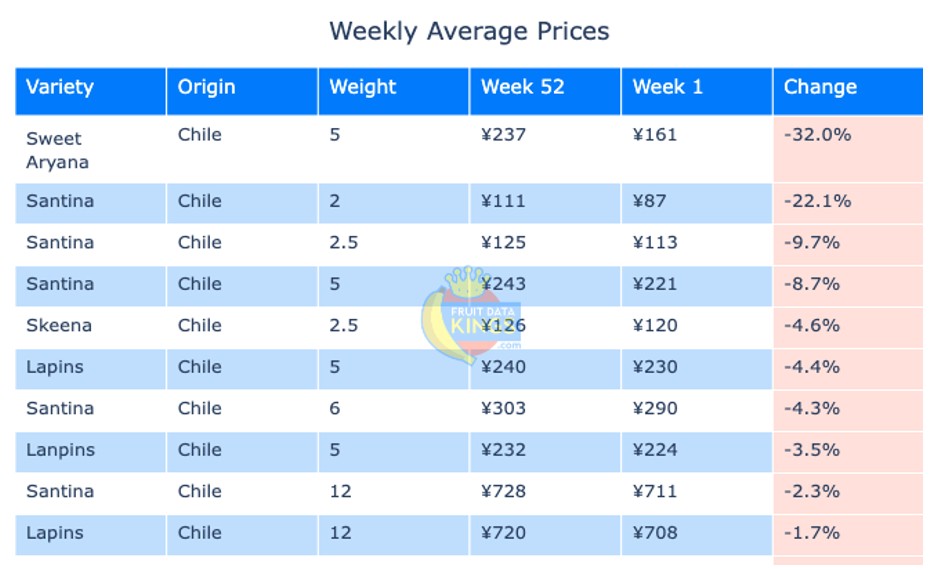Sort by the Change column header
This screenshot has height=570, width=941.
[x=820, y=87]
